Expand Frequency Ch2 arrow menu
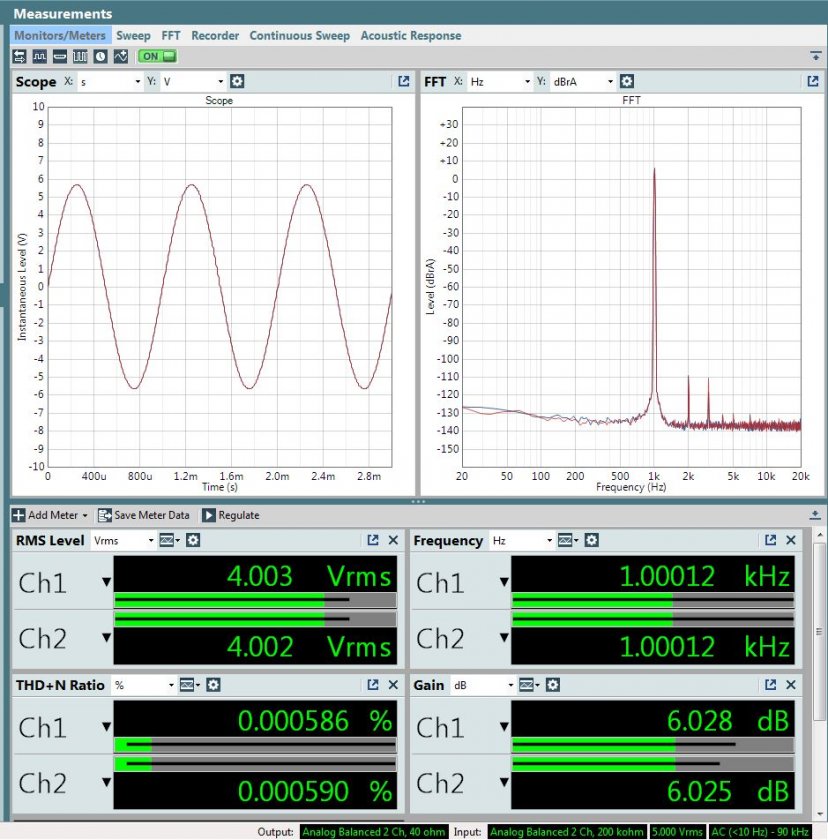 504,638
